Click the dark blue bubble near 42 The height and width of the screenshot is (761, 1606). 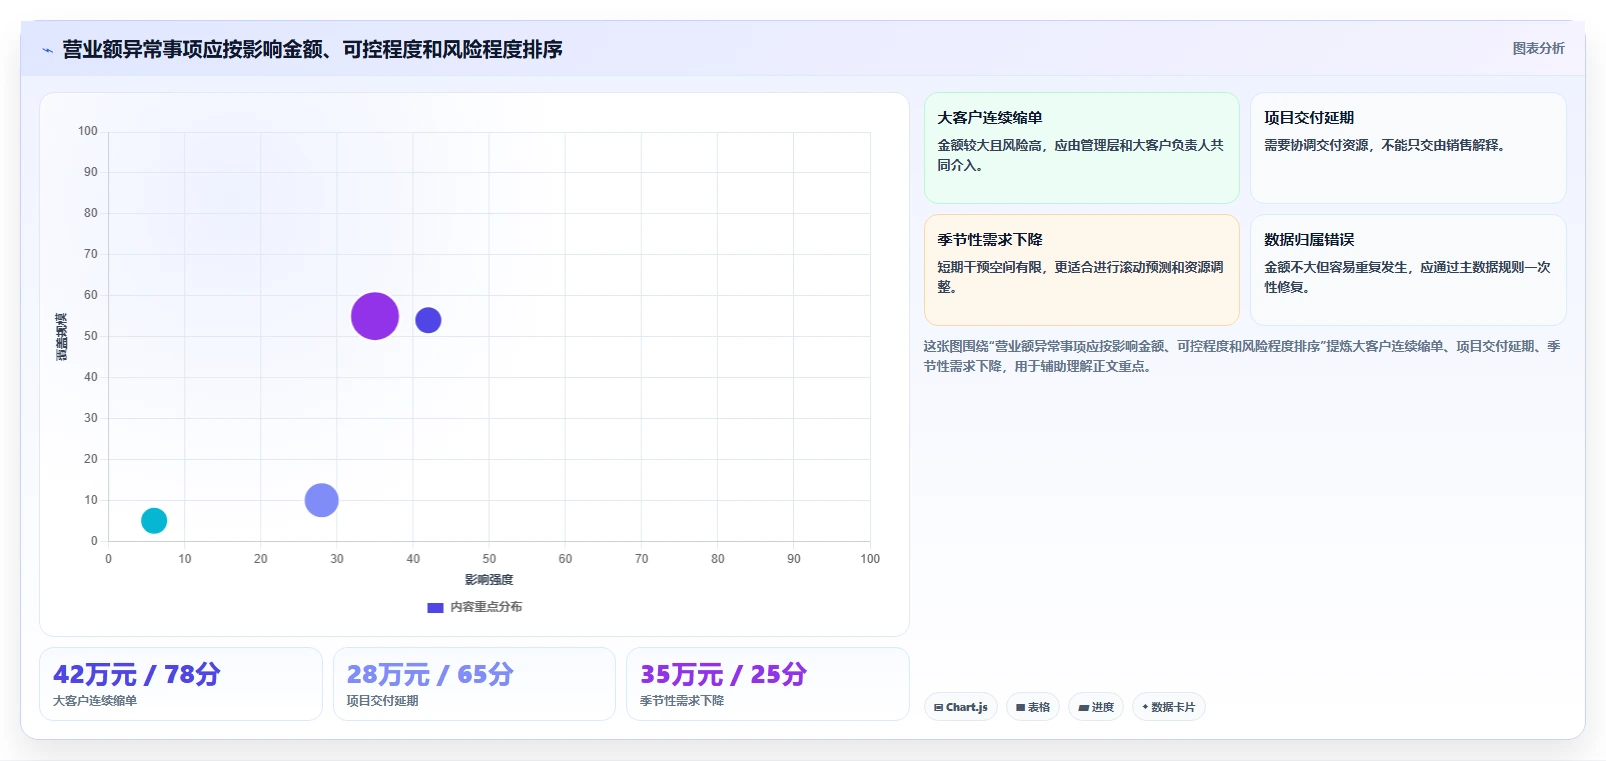[x=428, y=320]
